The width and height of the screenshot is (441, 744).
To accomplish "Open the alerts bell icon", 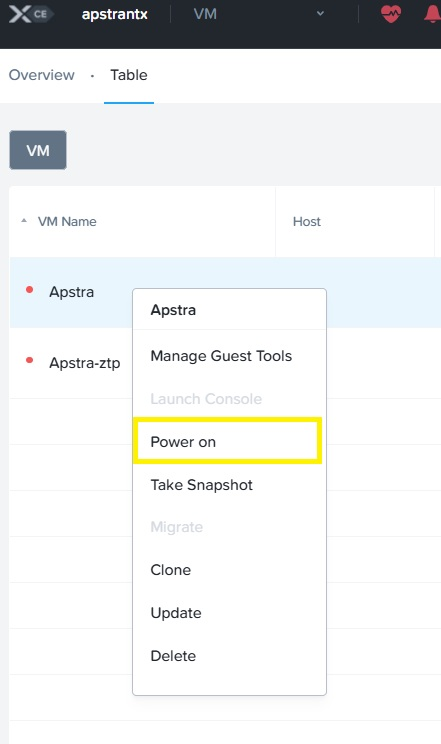I will (x=432, y=14).
